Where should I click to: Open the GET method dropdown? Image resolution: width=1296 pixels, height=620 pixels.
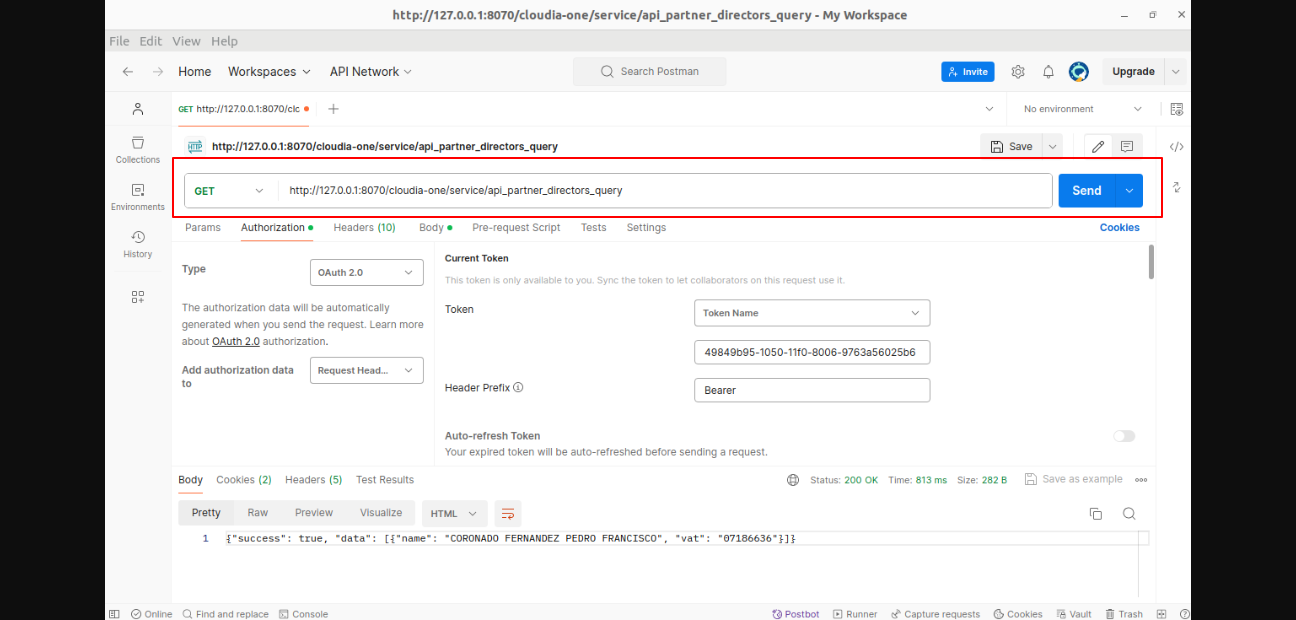[231, 191]
